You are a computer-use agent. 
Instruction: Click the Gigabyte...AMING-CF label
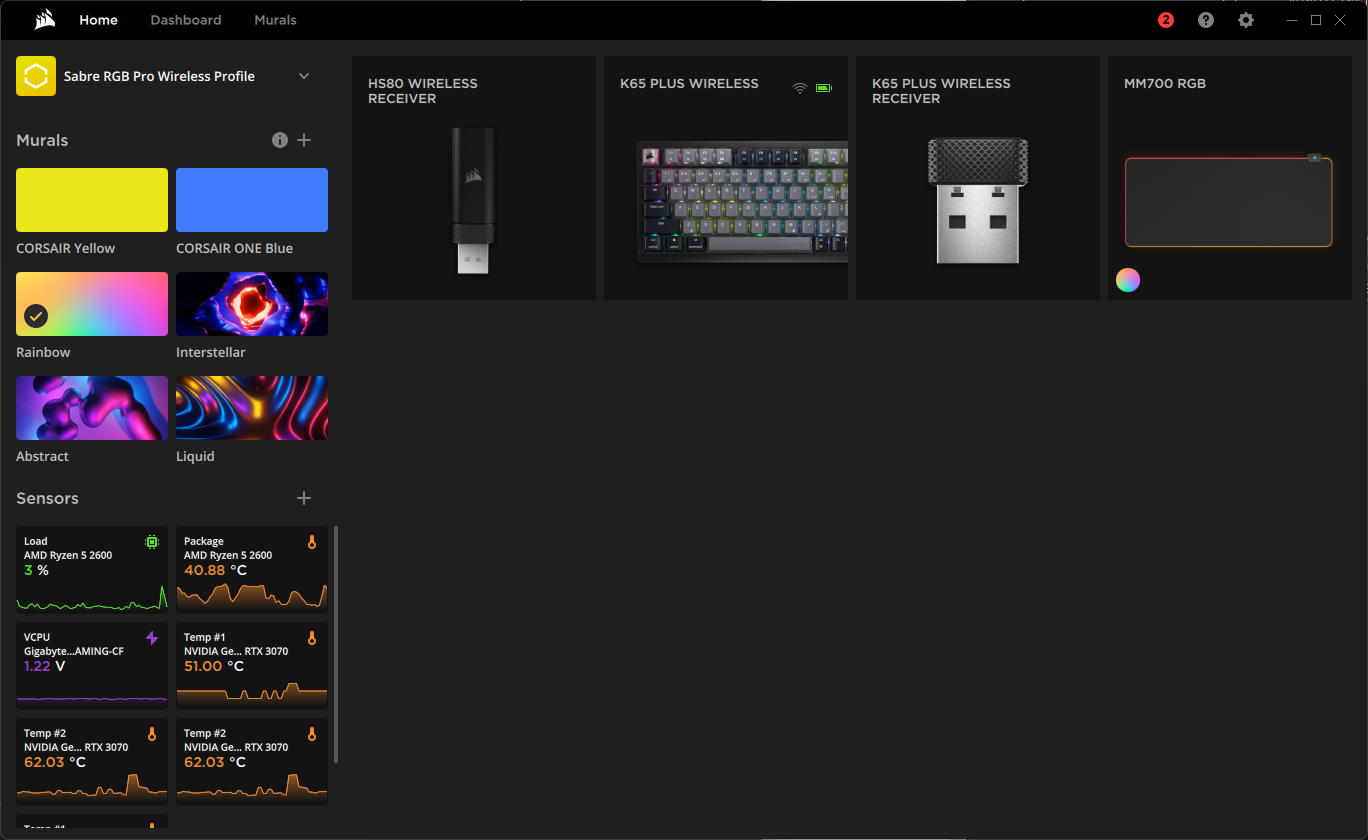coord(74,651)
